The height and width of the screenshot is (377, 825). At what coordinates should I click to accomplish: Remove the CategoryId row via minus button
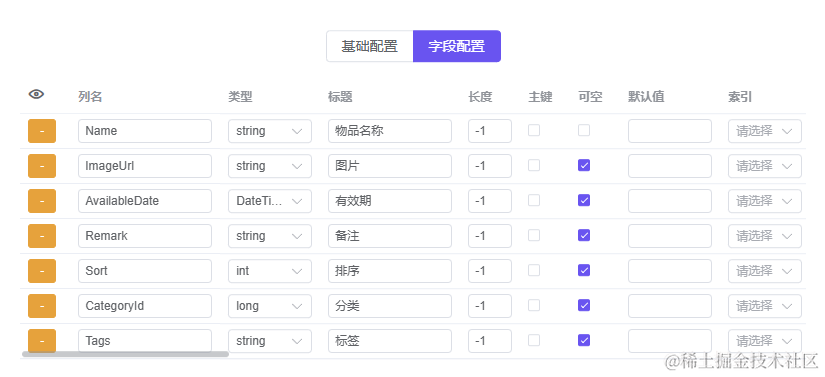(x=42, y=306)
